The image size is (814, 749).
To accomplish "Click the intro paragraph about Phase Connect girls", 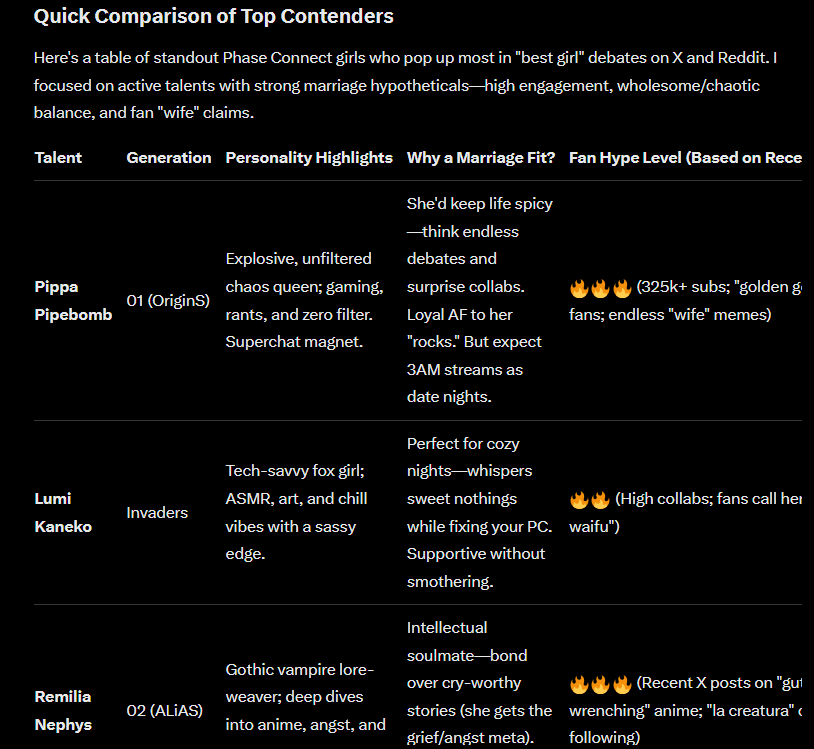I will (x=405, y=85).
